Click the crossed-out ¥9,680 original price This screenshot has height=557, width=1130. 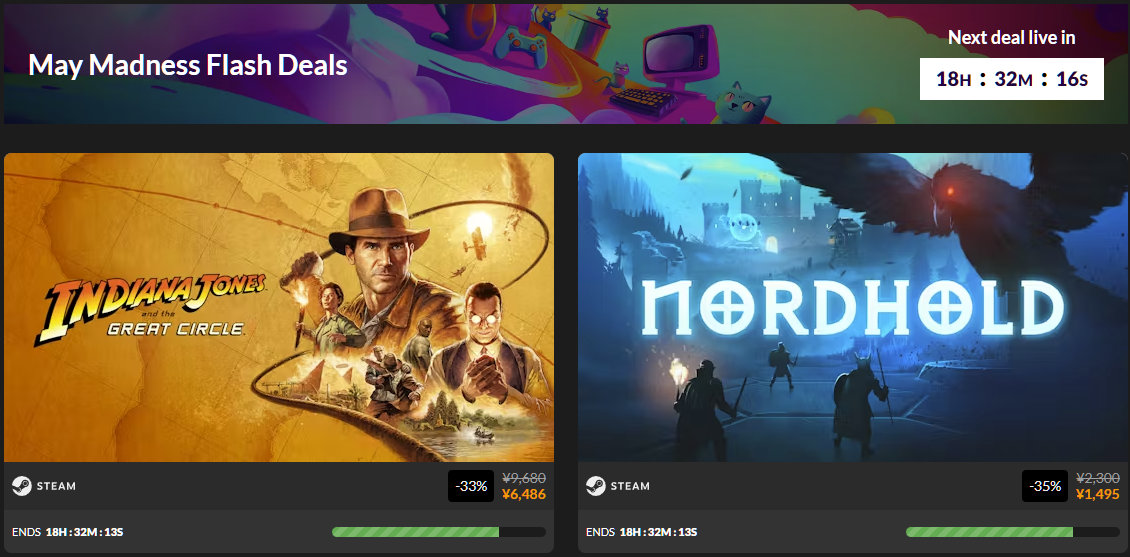coord(524,477)
